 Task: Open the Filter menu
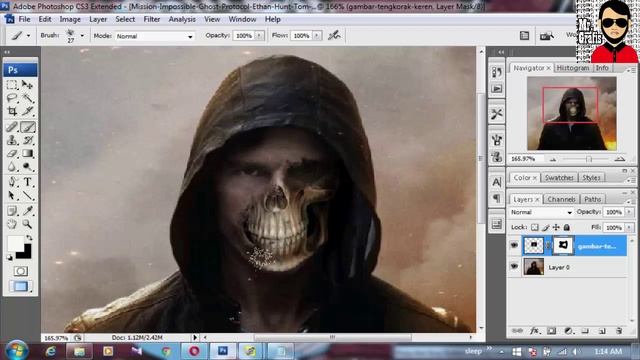[151, 19]
